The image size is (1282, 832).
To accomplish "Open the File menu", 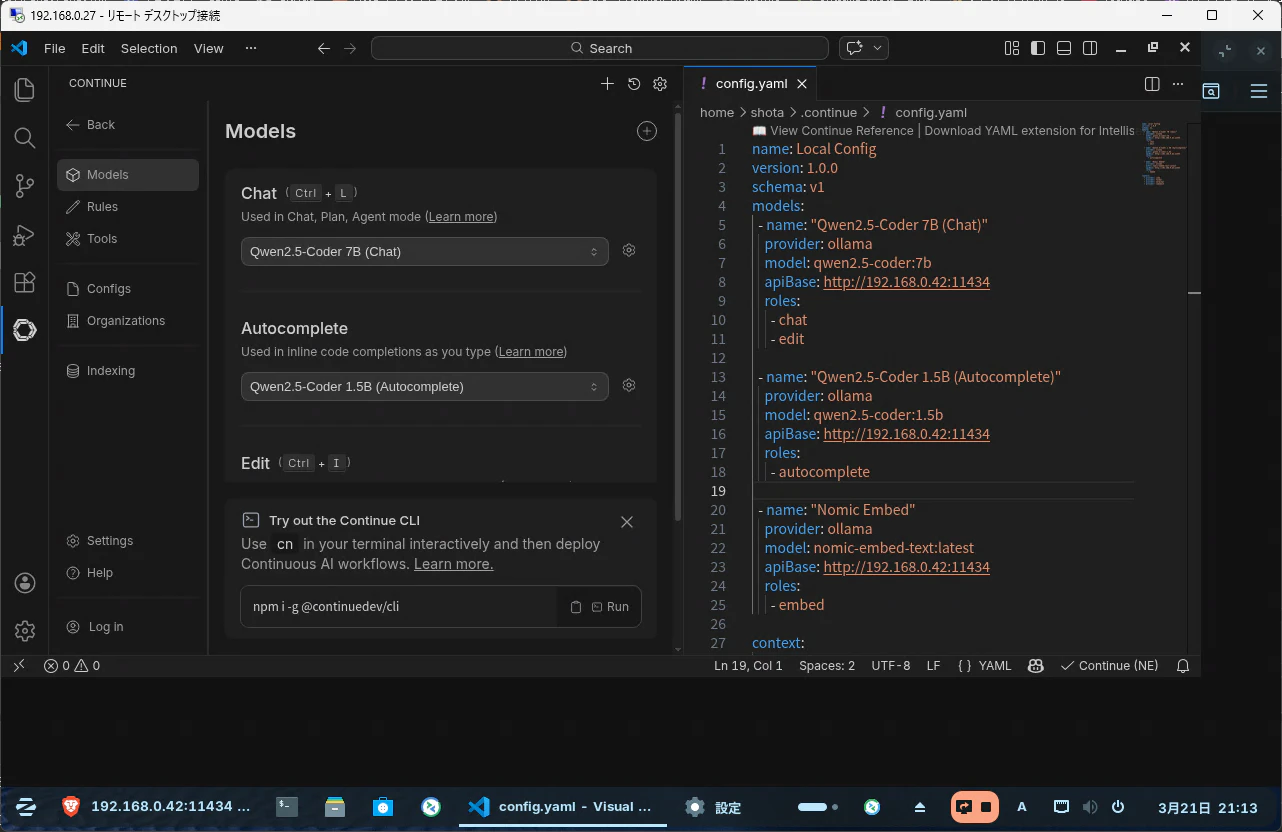I will (55, 48).
